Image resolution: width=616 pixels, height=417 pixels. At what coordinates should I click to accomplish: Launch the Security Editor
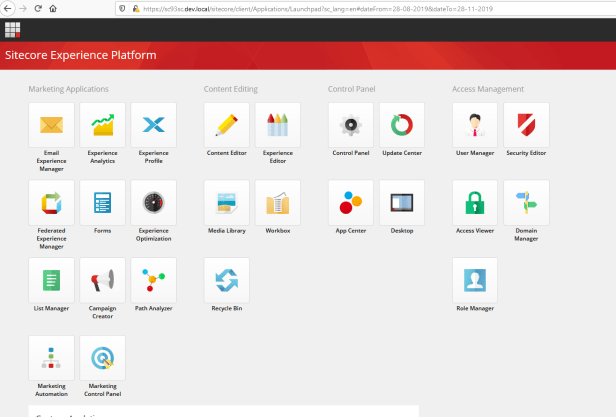[526, 125]
